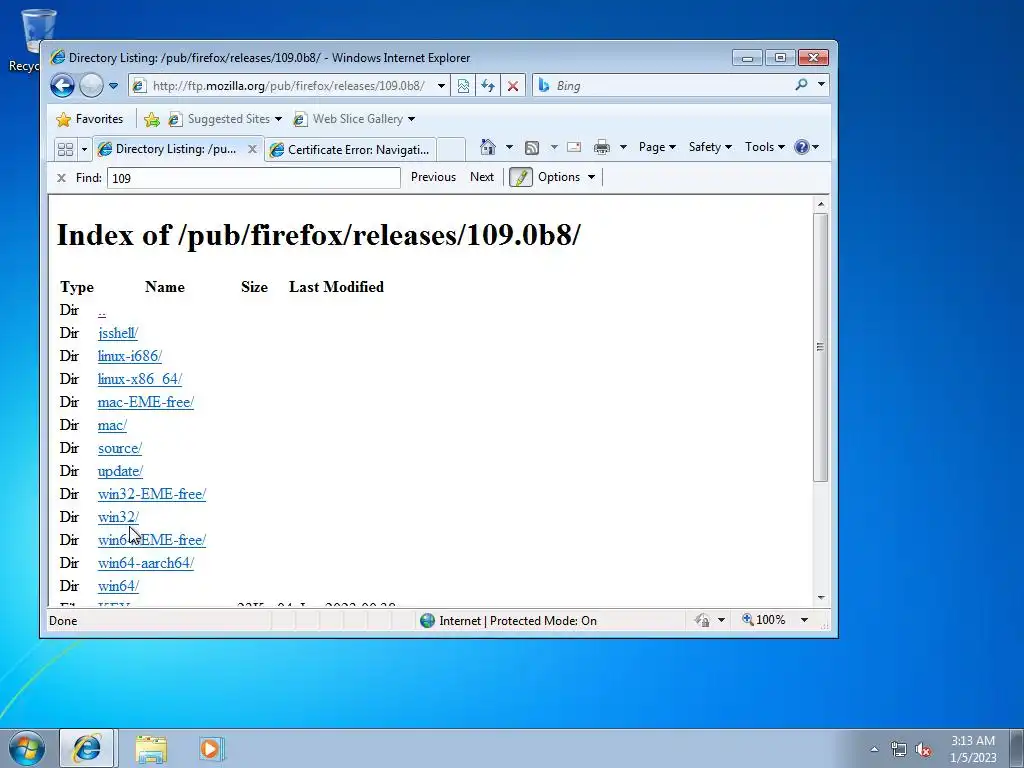The image size is (1024, 768).
Task: Open the Page menu
Action: click(x=657, y=147)
